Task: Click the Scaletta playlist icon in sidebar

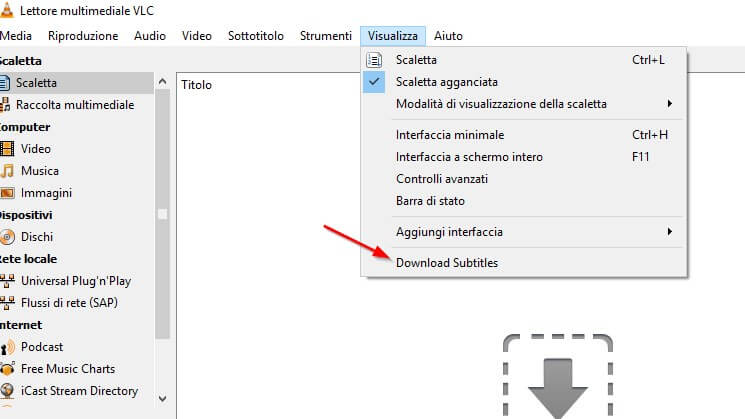Action: click(4, 83)
